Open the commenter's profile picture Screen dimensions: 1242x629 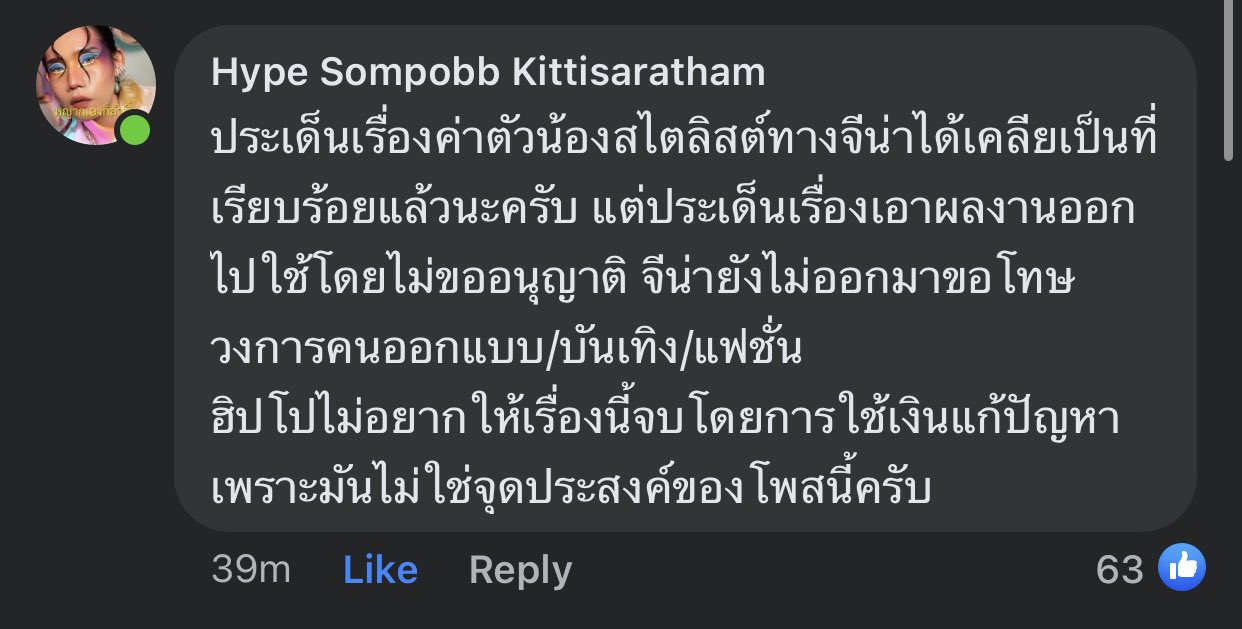(x=93, y=84)
